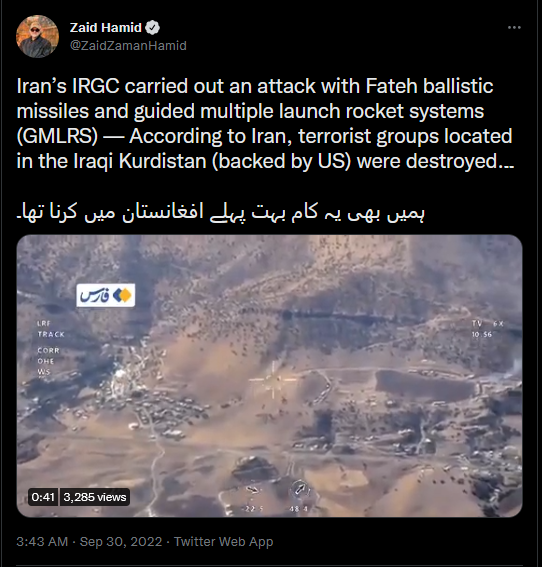
Task: Open the @ZaidZamanHamid handle link
Action: click(x=128, y=46)
